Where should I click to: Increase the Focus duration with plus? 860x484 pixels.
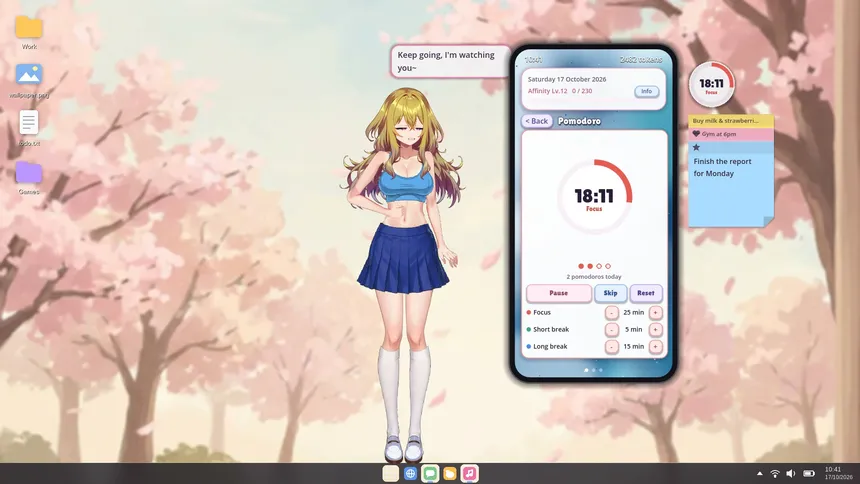pyautogui.click(x=655, y=312)
